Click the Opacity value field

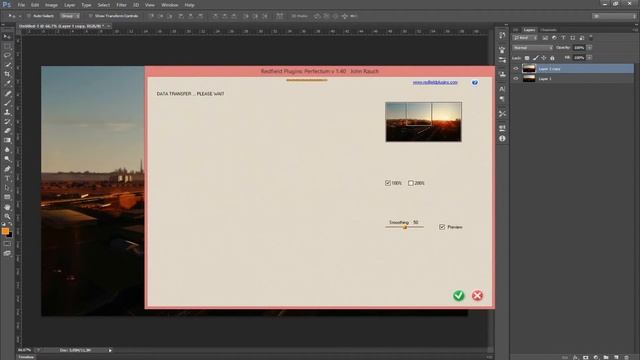(x=579, y=48)
